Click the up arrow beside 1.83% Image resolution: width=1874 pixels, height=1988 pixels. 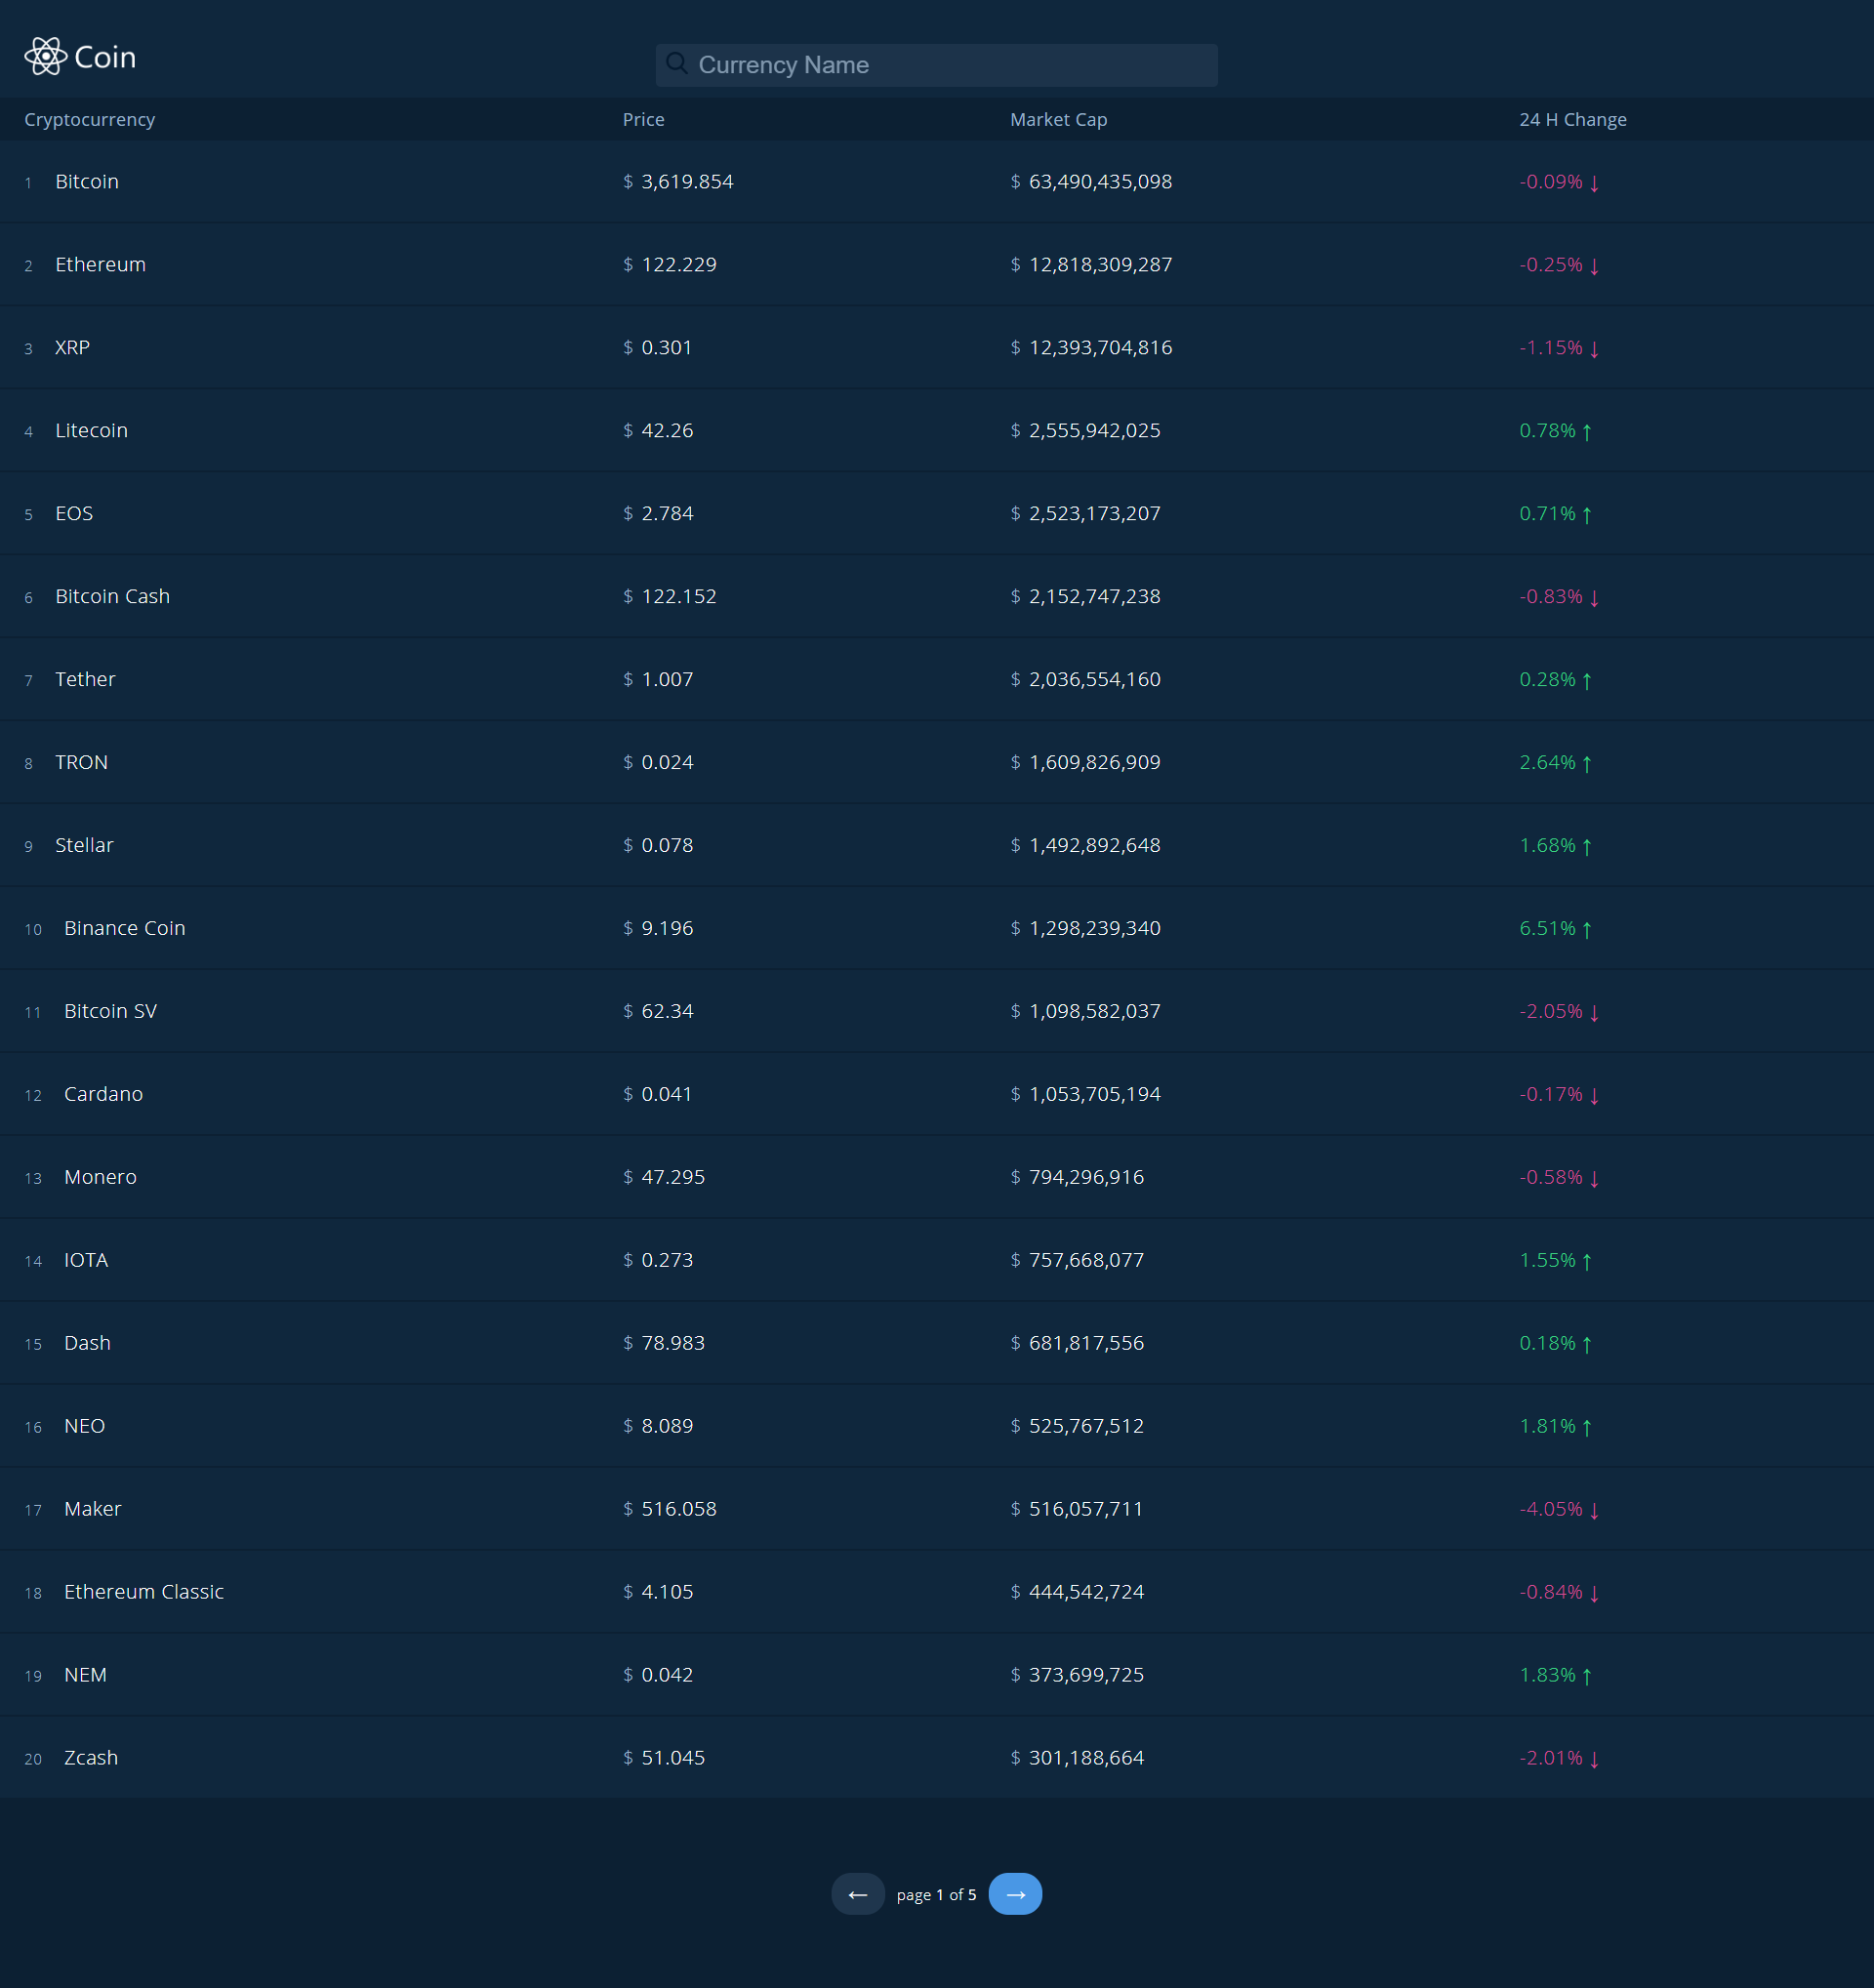click(1587, 1677)
